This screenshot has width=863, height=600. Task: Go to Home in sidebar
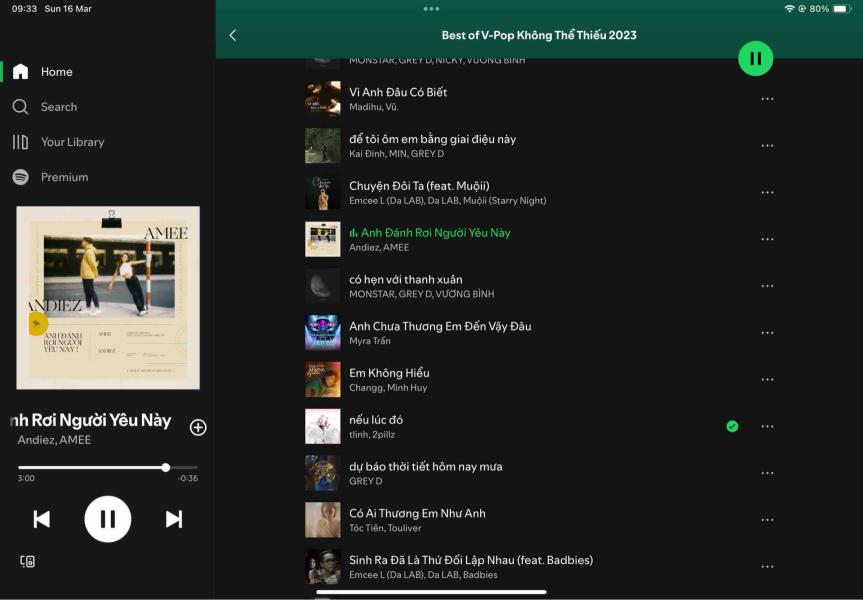(x=57, y=72)
